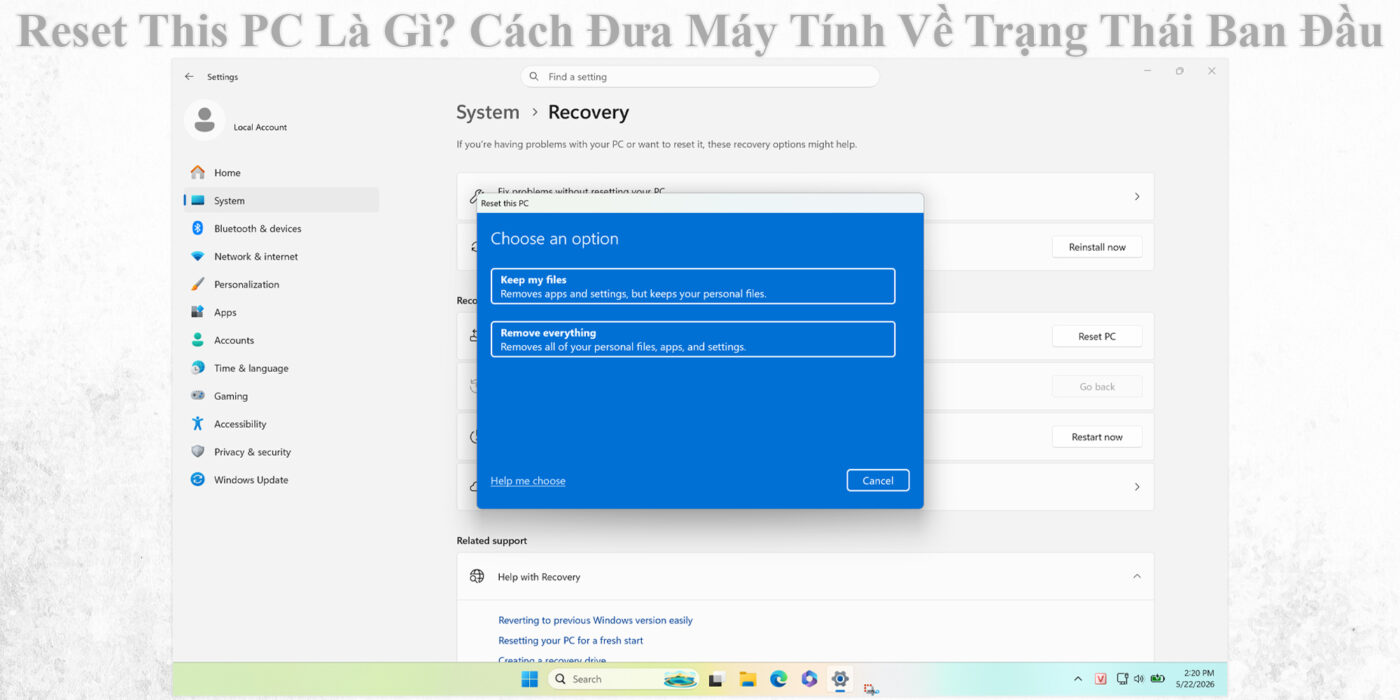Screen dimensions: 1400x700
Task: Click the Reset PC button in Settings
Action: [x=1097, y=336]
